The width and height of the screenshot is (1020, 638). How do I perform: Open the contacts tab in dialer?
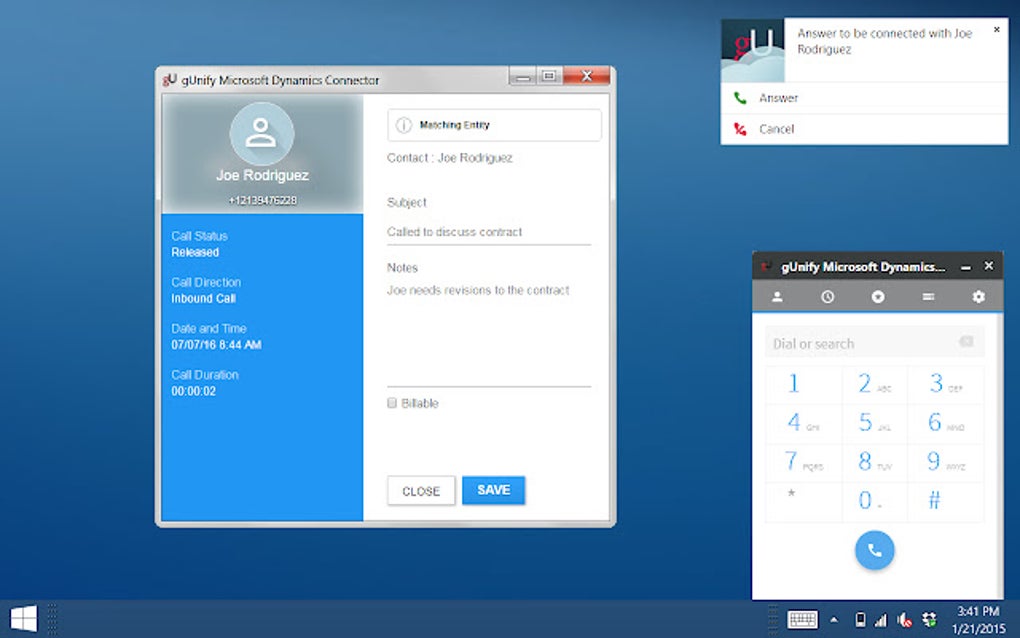(x=777, y=297)
